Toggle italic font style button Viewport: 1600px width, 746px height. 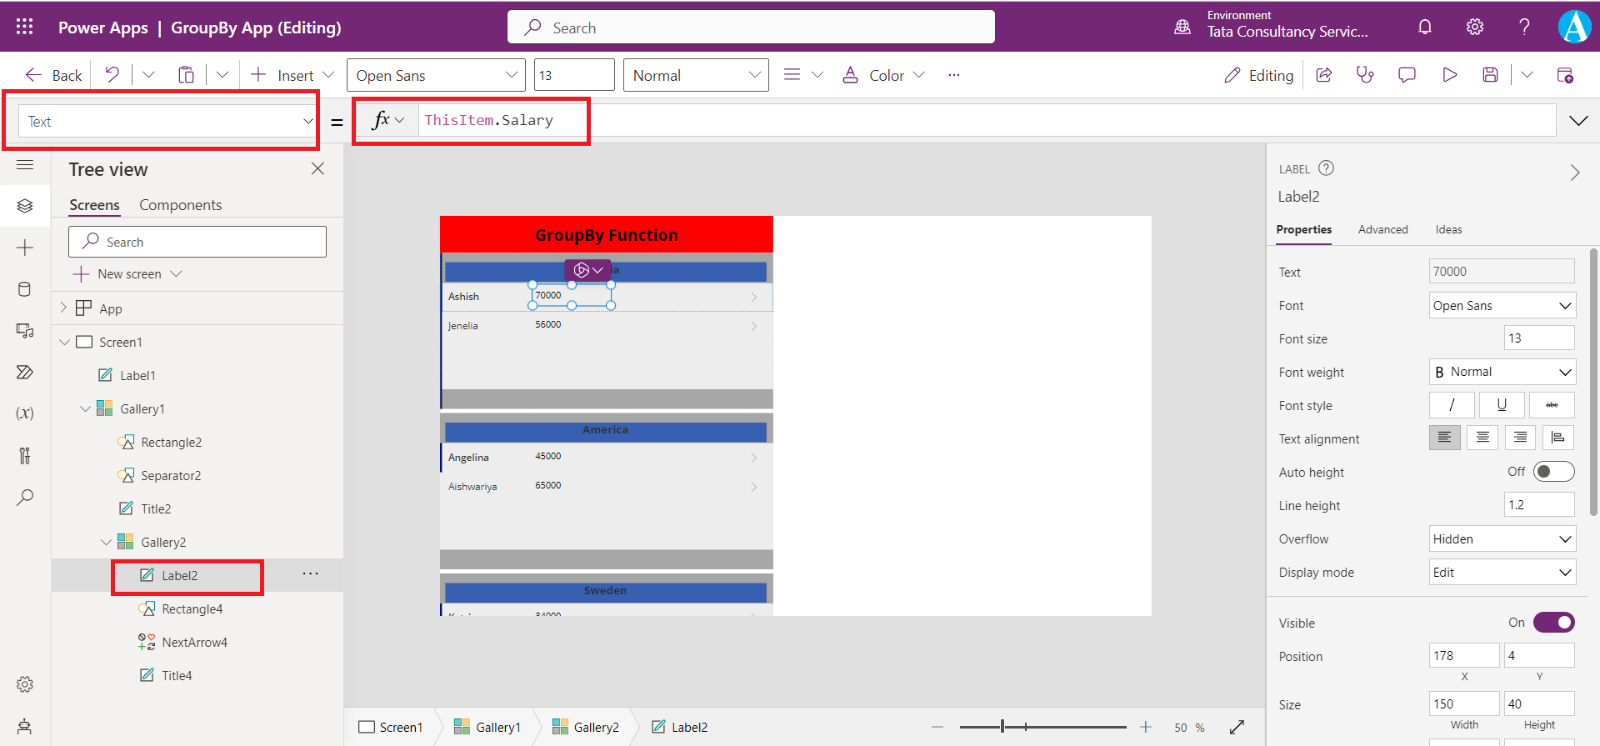(1451, 405)
